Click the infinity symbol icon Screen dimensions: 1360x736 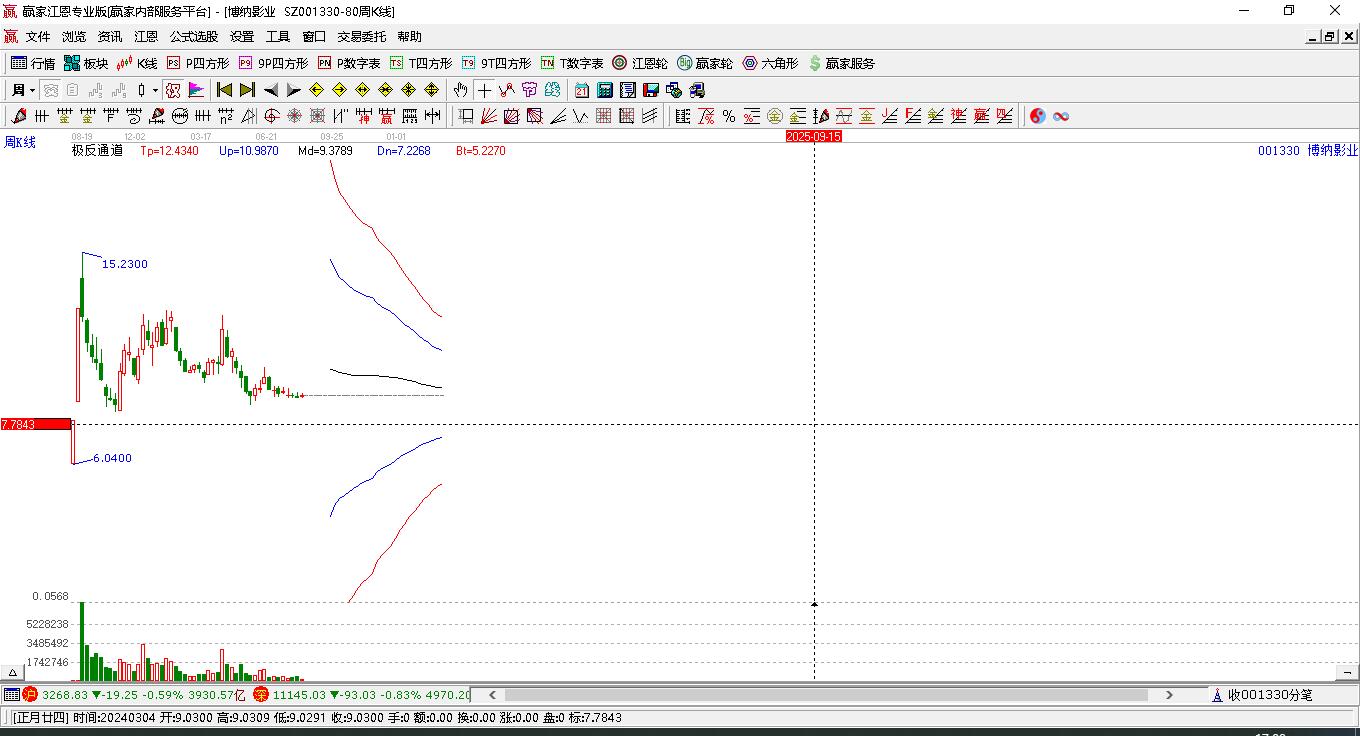pyautogui.click(x=1061, y=116)
